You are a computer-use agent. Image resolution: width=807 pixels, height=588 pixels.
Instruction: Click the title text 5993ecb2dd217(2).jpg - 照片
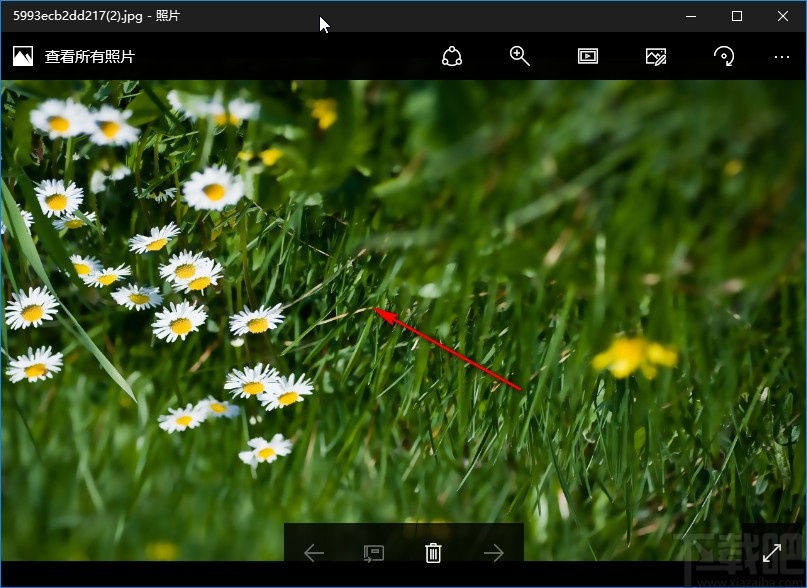click(x=96, y=16)
